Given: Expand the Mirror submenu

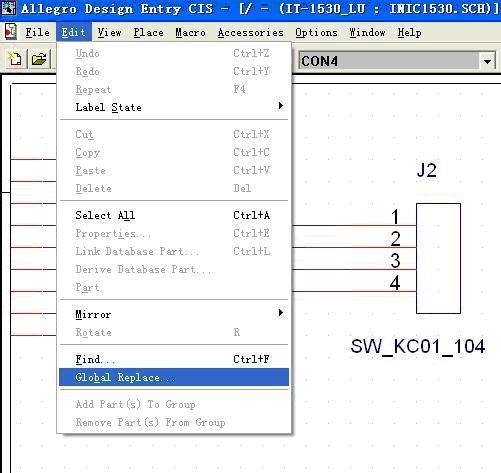Looking at the screenshot, I should (174, 314).
